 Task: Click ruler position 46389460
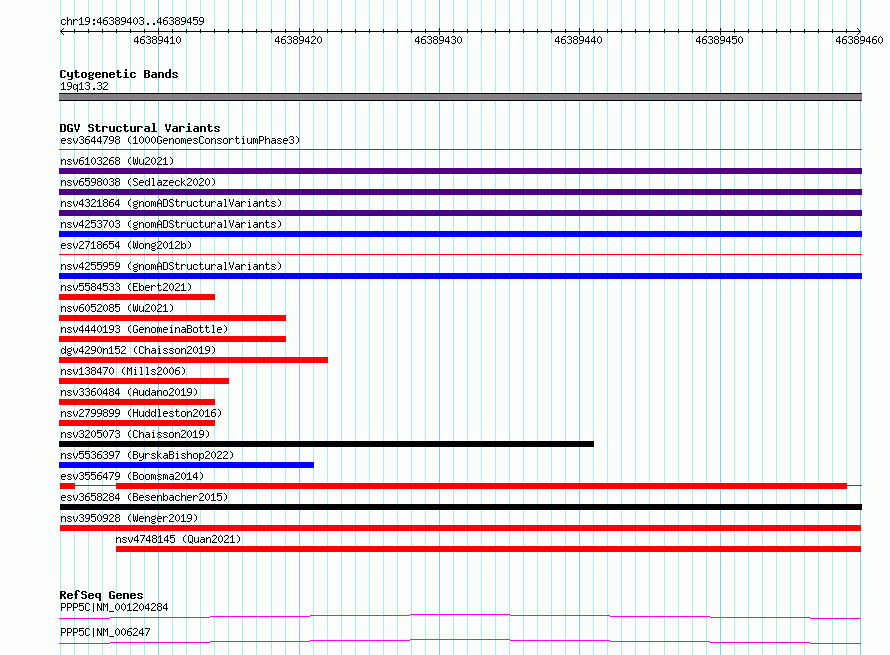[x=859, y=40]
